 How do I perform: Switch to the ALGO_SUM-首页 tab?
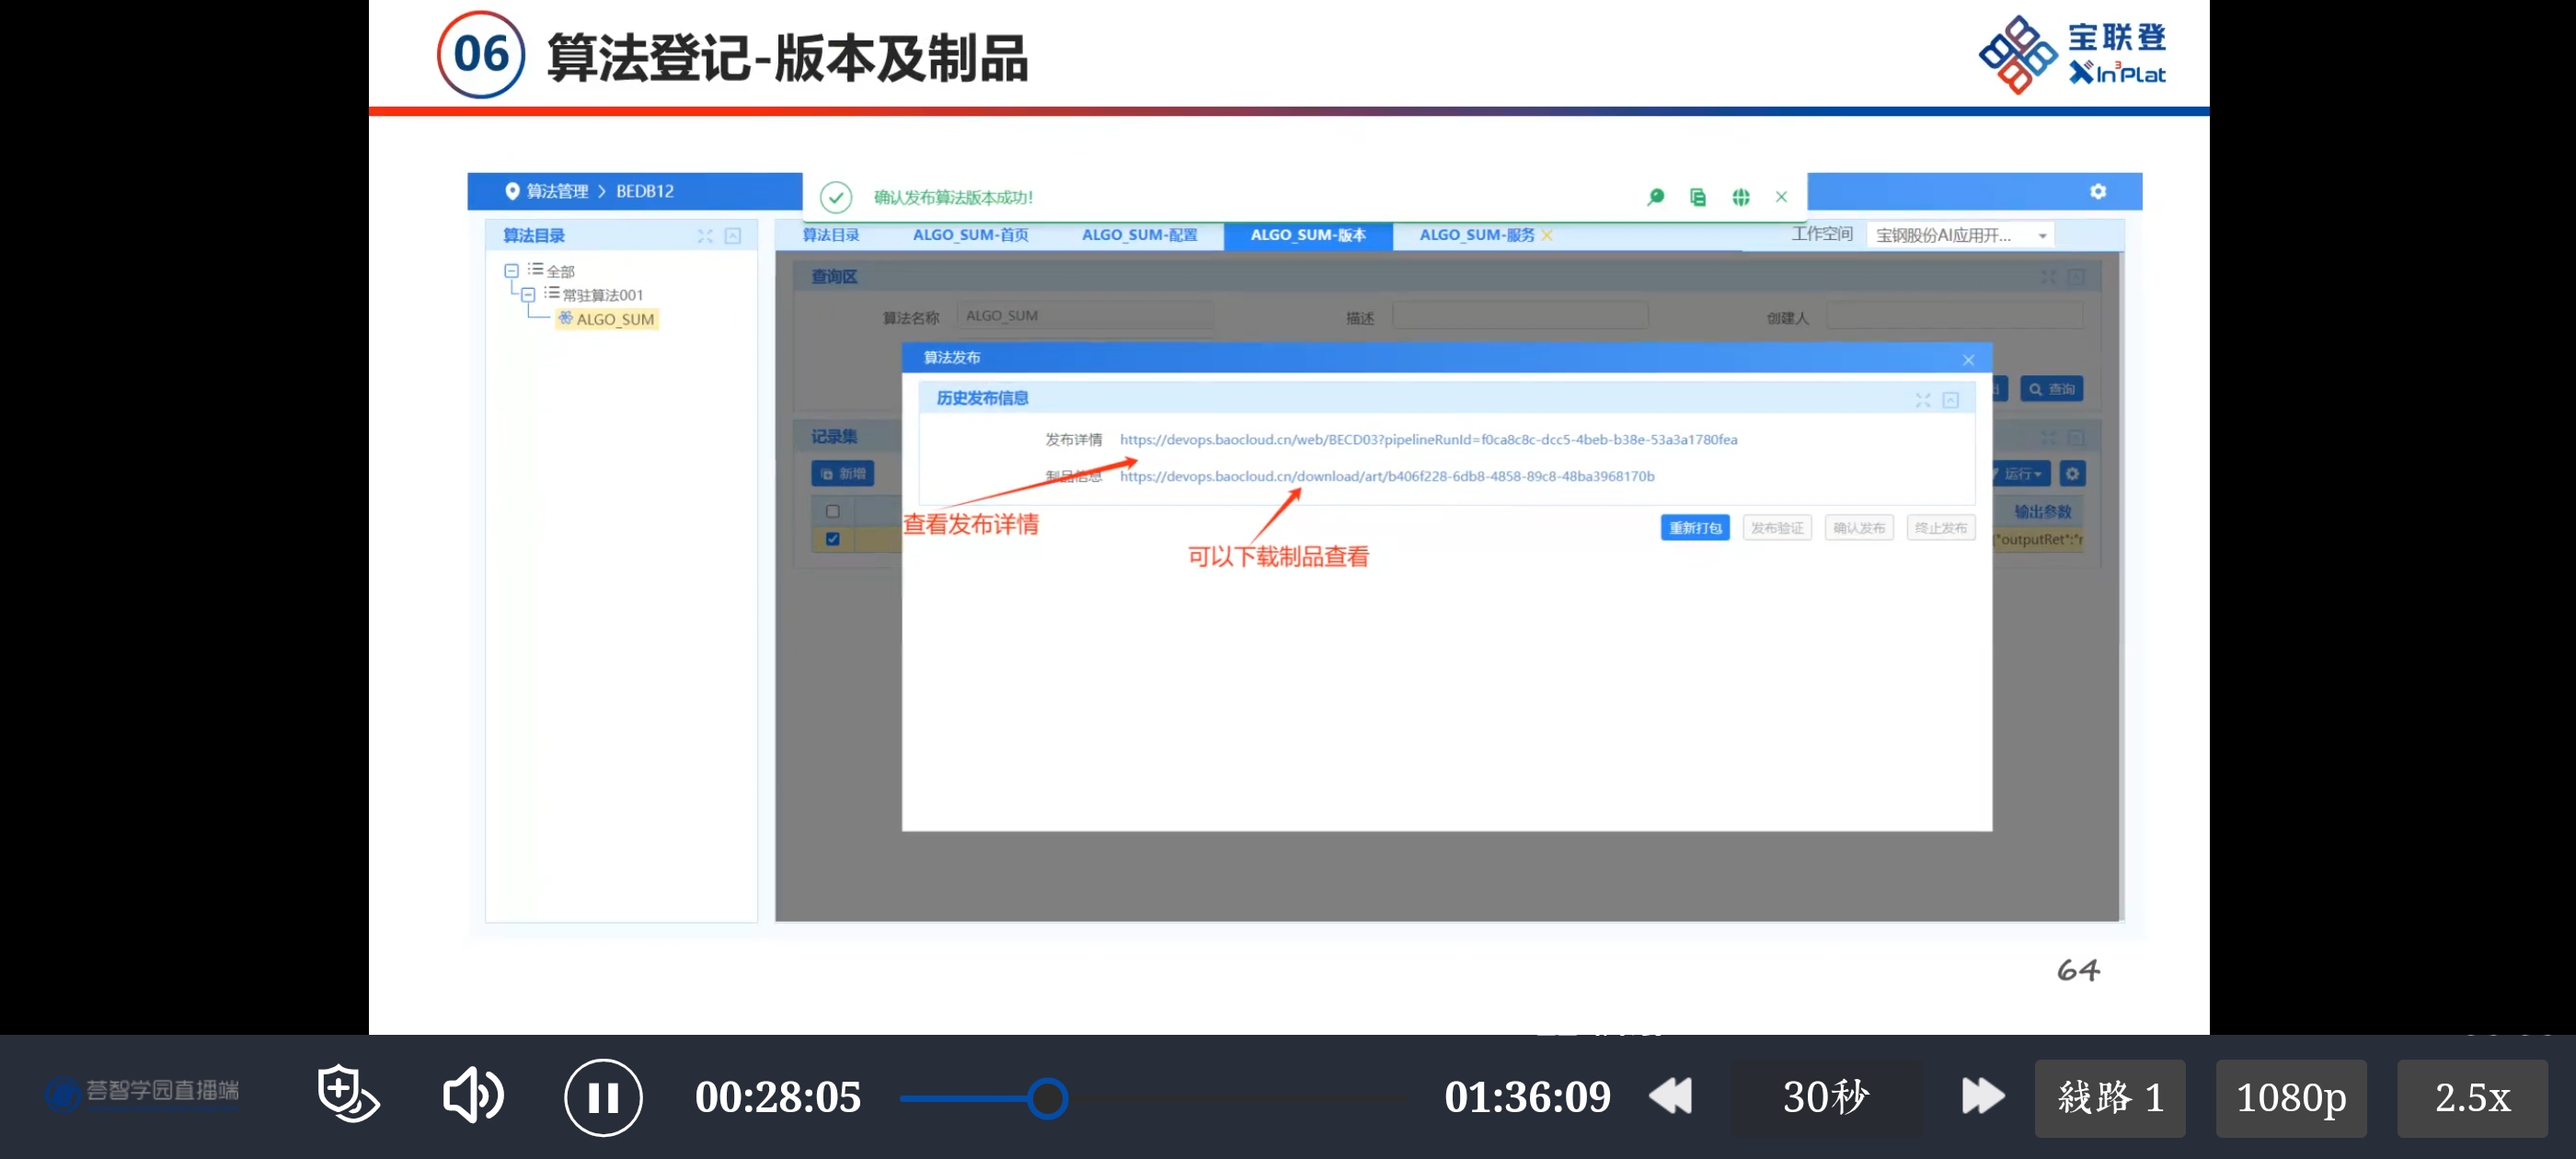[x=970, y=235]
